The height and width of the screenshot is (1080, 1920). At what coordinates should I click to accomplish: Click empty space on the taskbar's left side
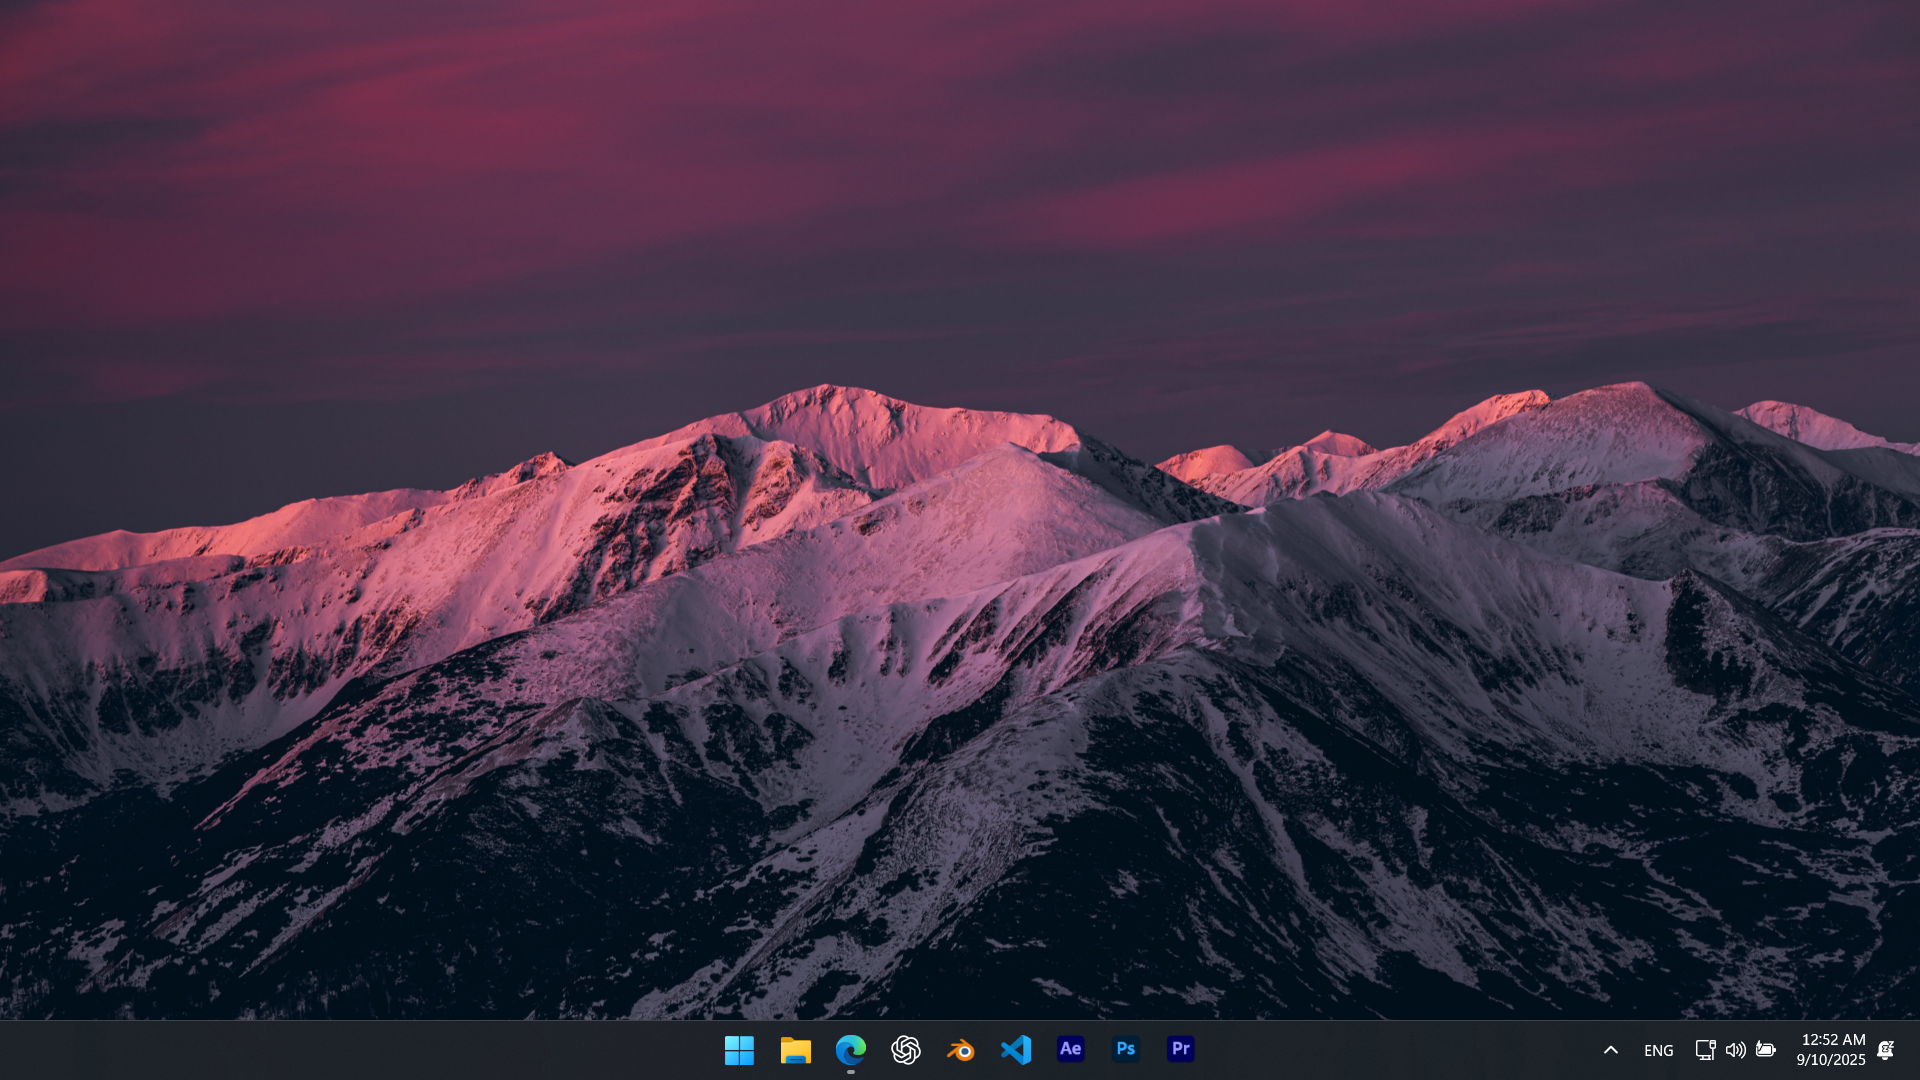coord(300,1050)
